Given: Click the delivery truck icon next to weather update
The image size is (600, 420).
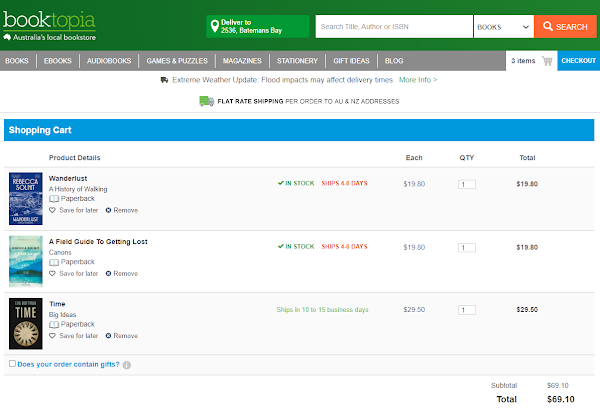Looking at the screenshot, I should point(164,80).
